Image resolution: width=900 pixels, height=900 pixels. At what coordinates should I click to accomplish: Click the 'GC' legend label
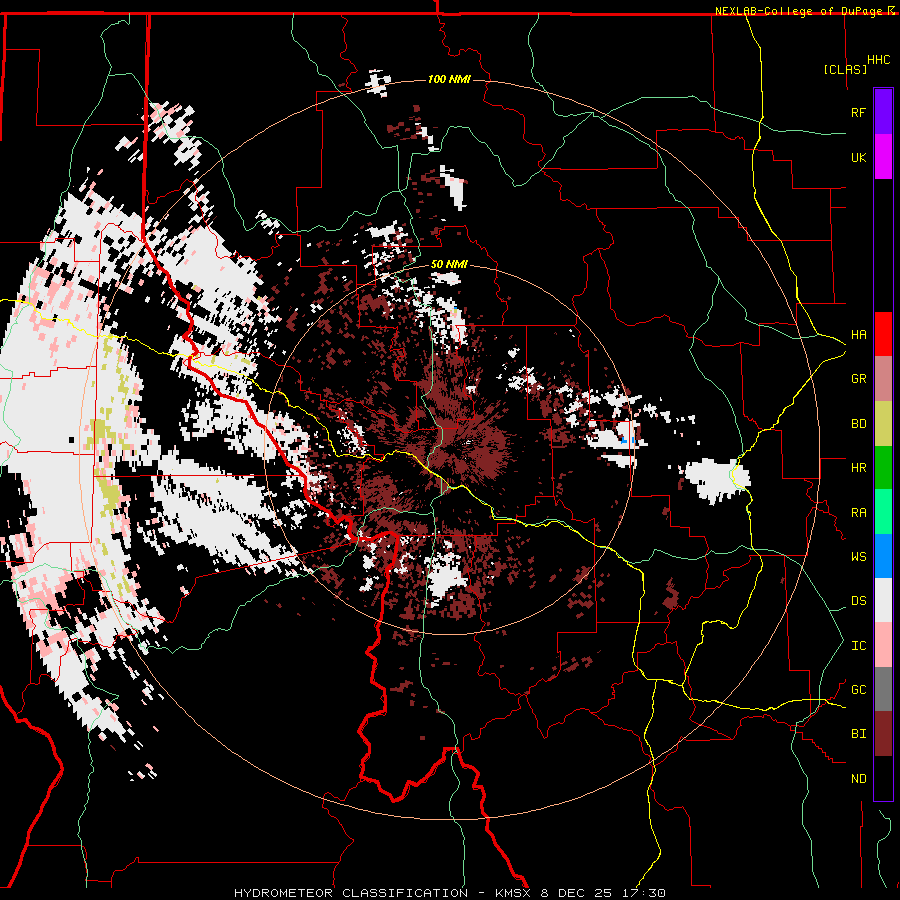tap(858, 690)
